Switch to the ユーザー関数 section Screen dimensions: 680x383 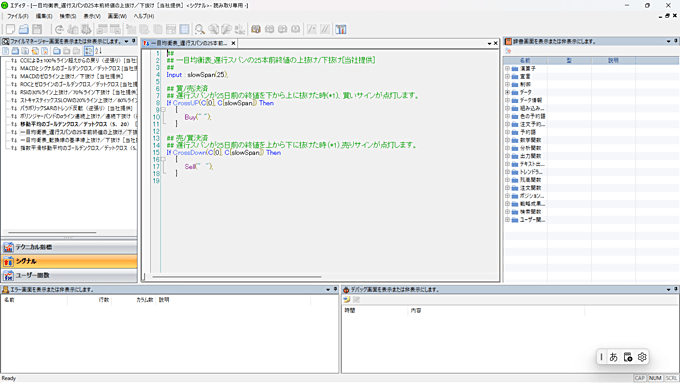[69, 275]
